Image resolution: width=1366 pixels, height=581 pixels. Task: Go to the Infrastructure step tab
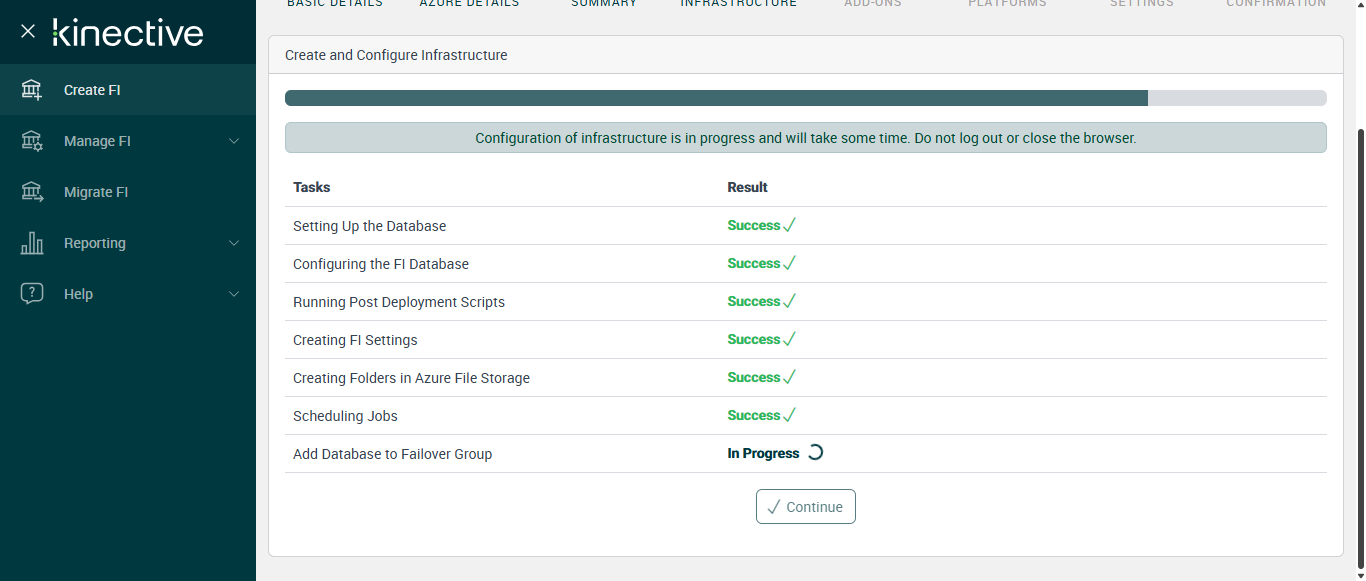(739, 4)
